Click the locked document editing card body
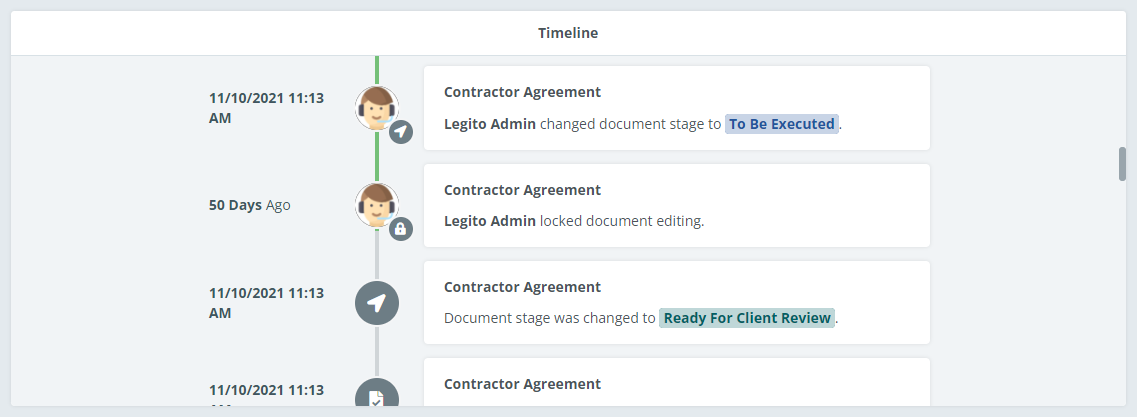The image size is (1137, 417). pyautogui.click(x=677, y=205)
